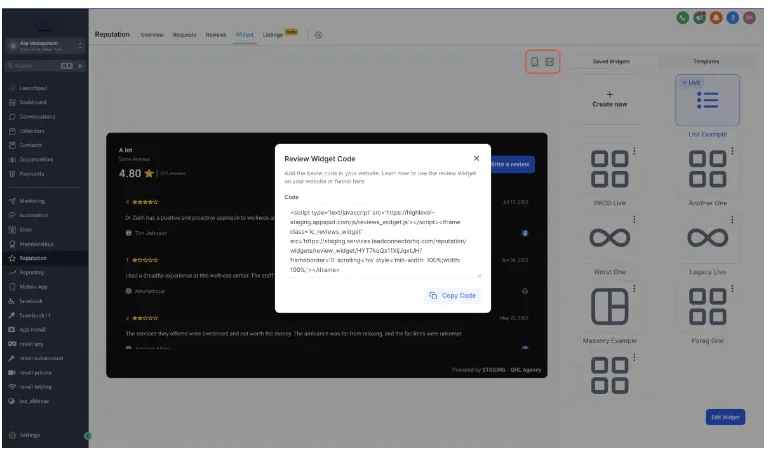769x454 pixels.
Task: Click the Edit Widget button
Action: [725, 417]
